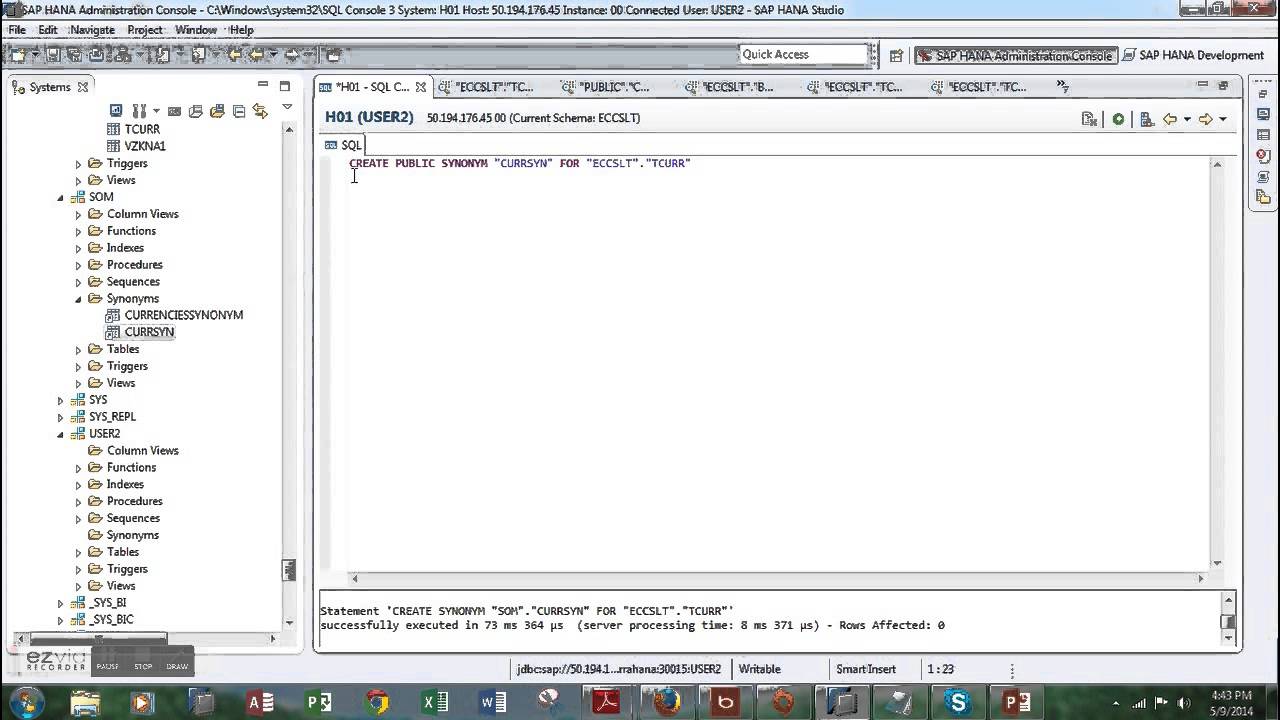1280x720 pixels.
Task: Open the bottom folder icon on right sidebar
Action: [1263, 198]
